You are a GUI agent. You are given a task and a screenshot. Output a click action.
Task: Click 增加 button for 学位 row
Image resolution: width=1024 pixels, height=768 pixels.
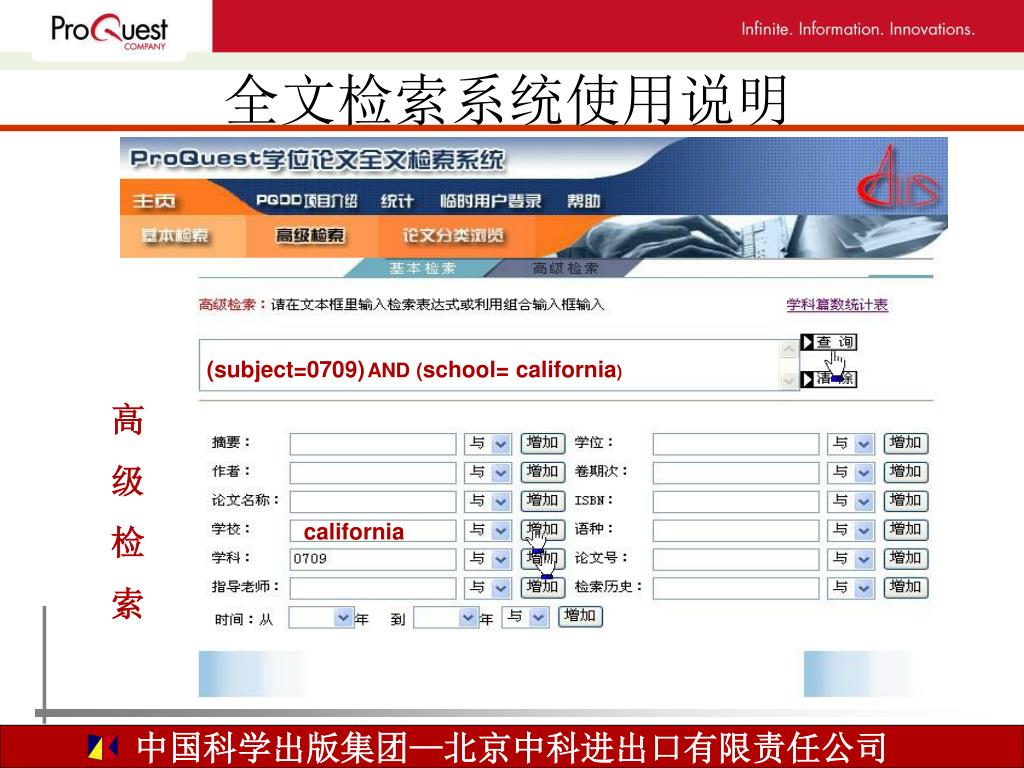pos(906,443)
